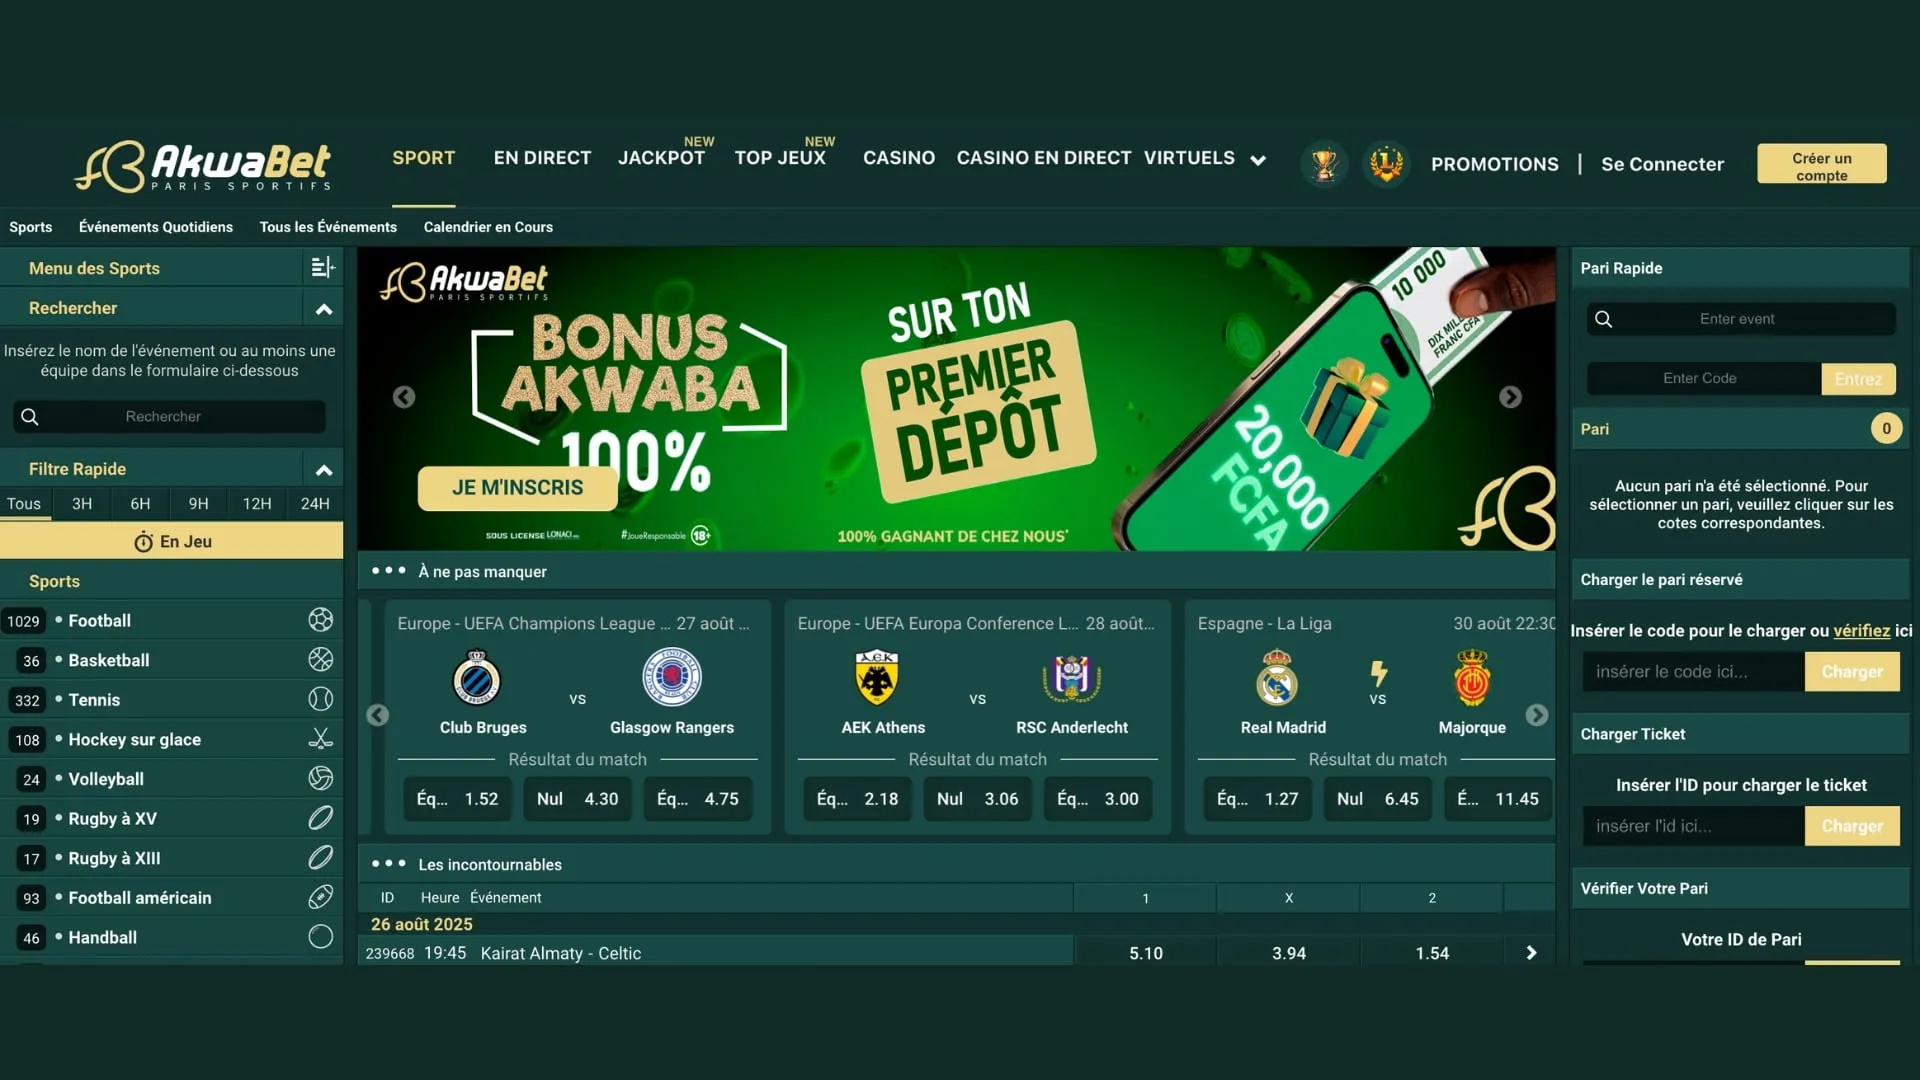
Task: Select the 3H quick filter
Action: tap(82, 504)
